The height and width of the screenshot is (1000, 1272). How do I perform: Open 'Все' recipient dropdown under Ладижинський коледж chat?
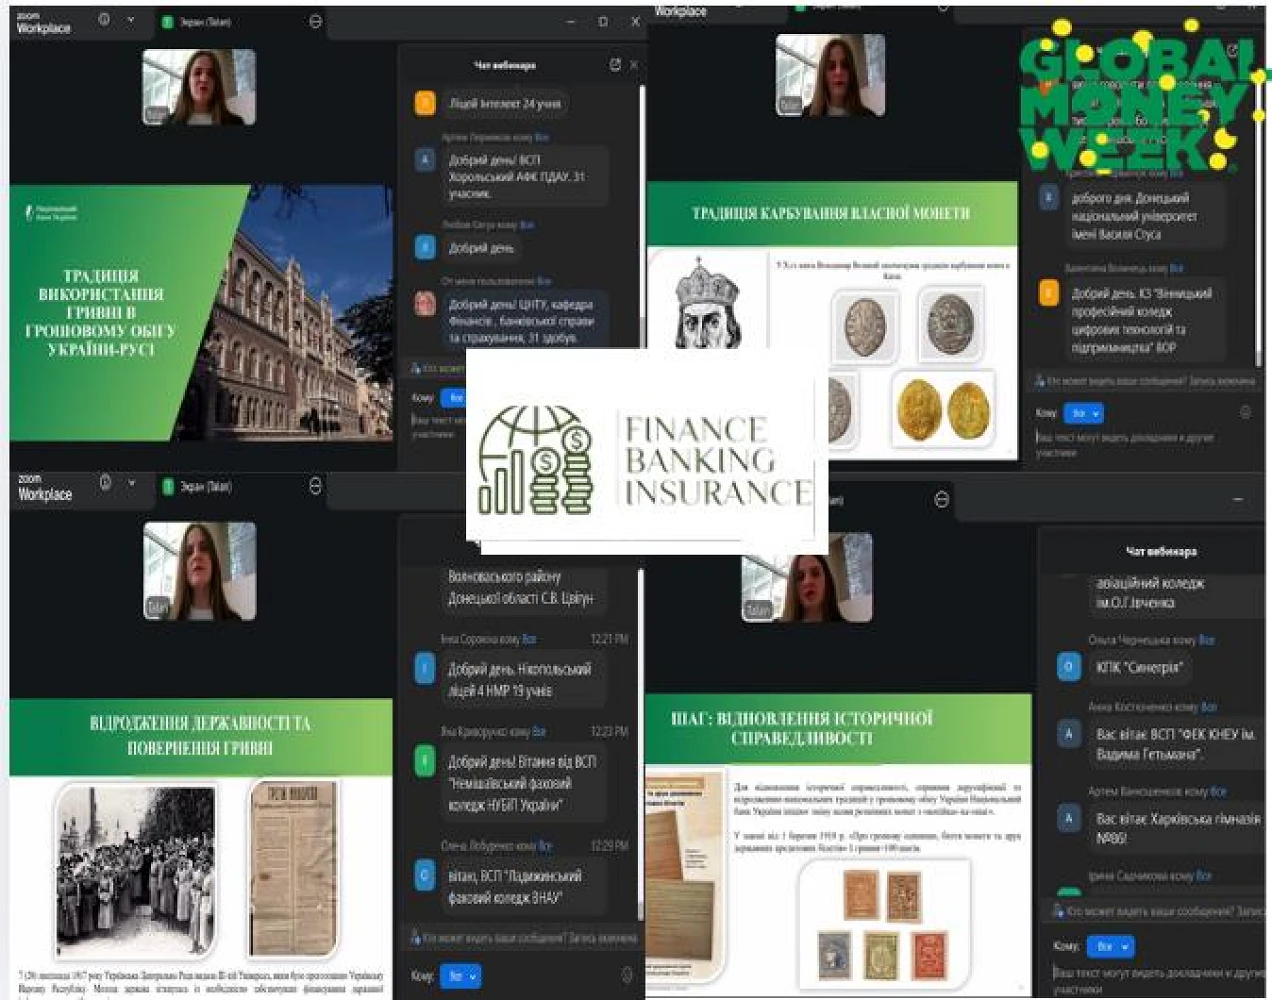461,975
